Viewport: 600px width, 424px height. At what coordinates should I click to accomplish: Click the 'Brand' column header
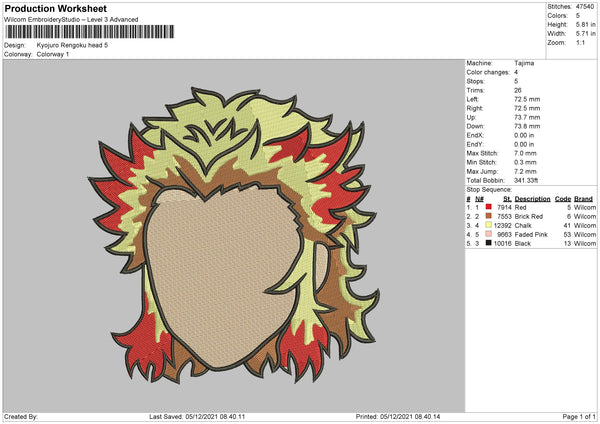[583, 199]
